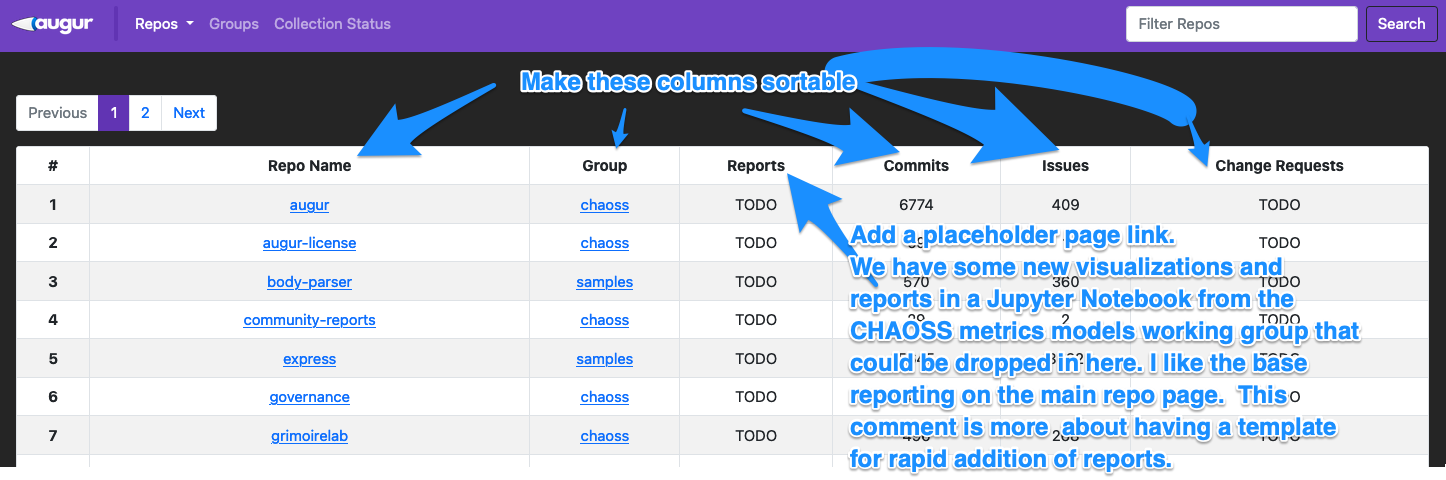Click the Commits column header
Image resolution: width=1446 pixels, height=480 pixels.
[x=916, y=166]
